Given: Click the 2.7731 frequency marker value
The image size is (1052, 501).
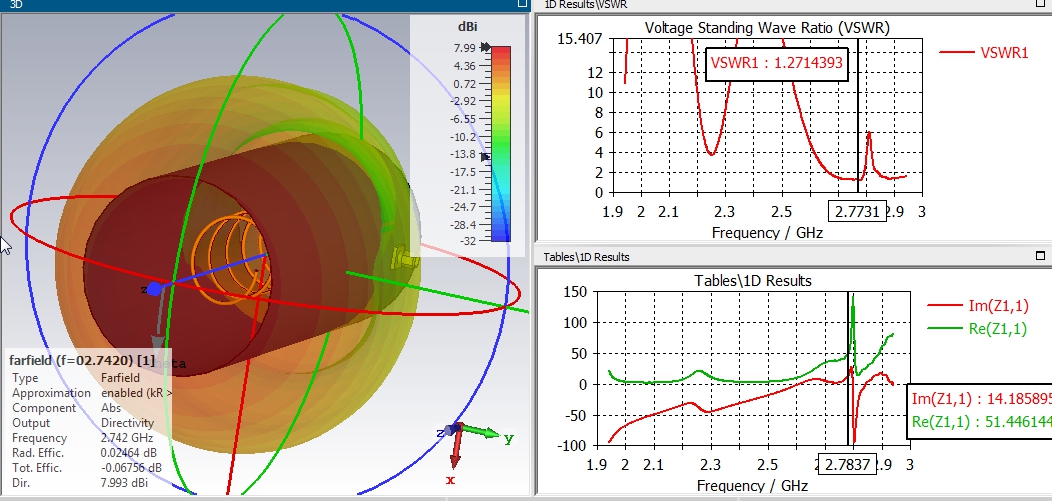Looking at the screenshot, I should click(x=857, y=212).
